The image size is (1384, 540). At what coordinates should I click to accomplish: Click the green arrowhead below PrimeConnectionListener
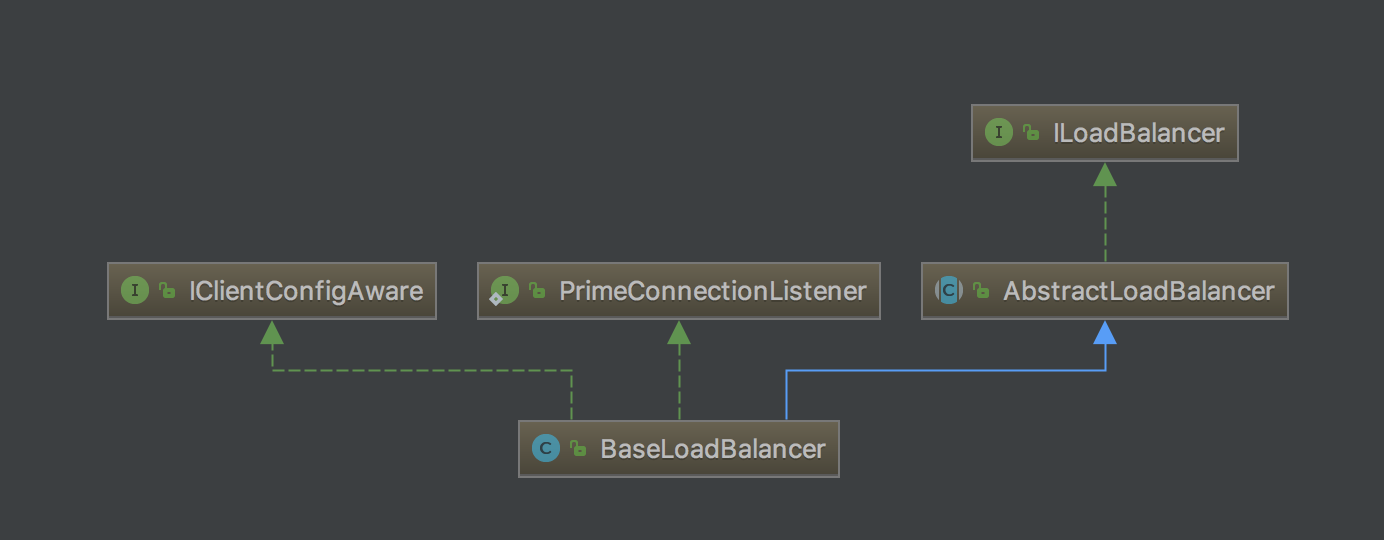[x=679, y=333]
